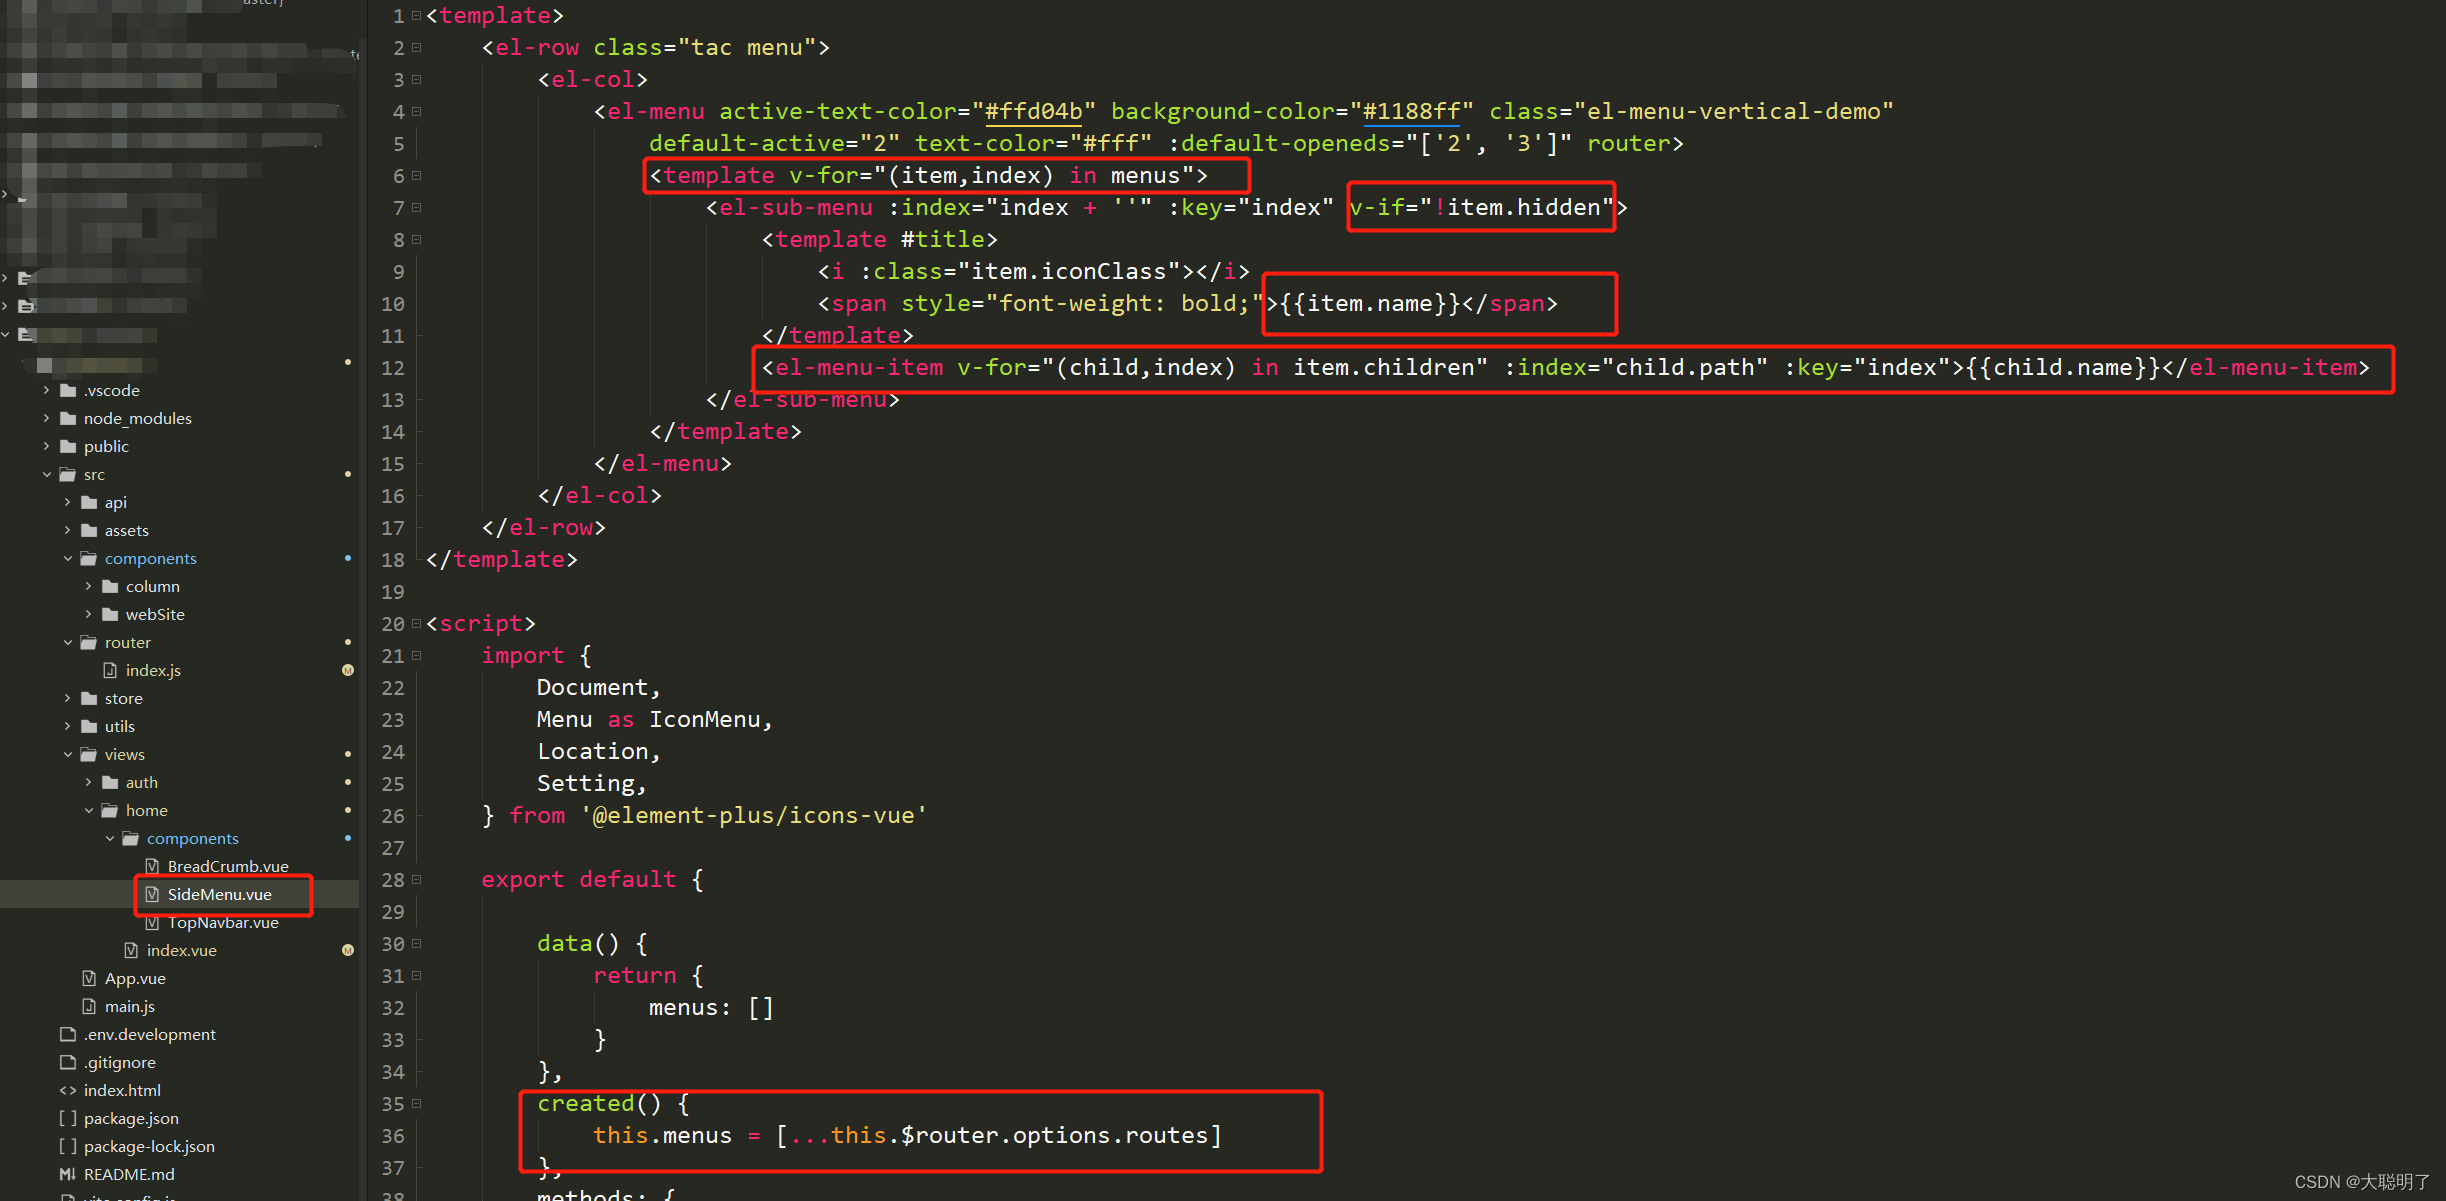Collapse the router folder chevron
This screenshot has width=2446, height=1201.
click(67, 642)
